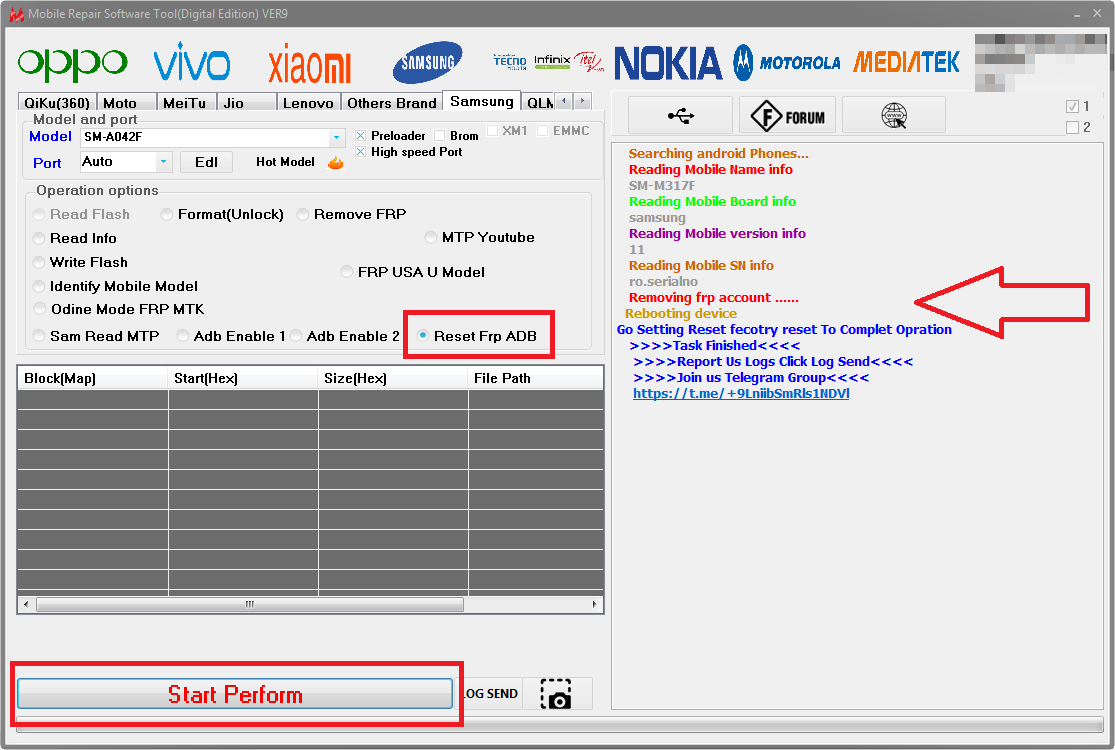Click the itel brand logo
Screen dimensions: 1115x750
[589, 61]
